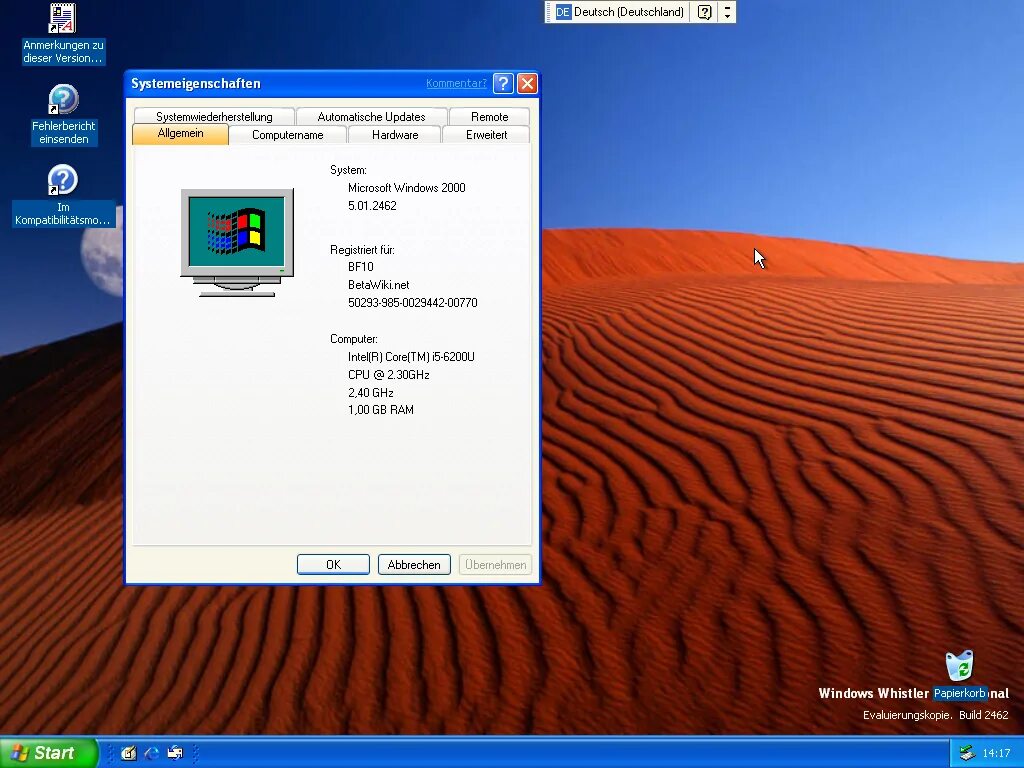
Task: Open the Anmerkungen zu dieser Version desktop icon
Action: coord(63,34)
